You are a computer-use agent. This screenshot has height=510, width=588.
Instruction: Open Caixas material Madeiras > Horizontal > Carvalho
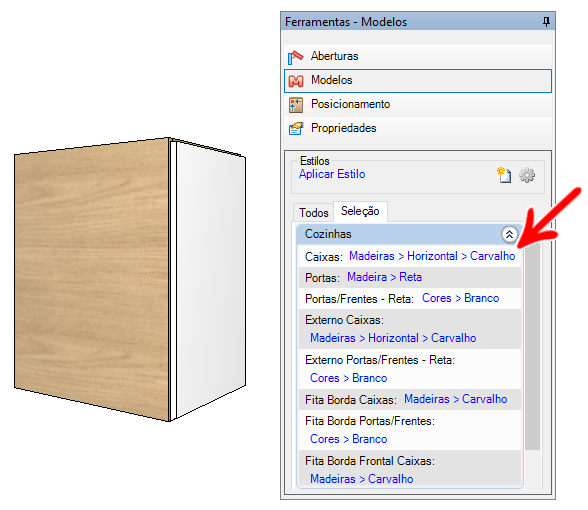tap(432, 256)
